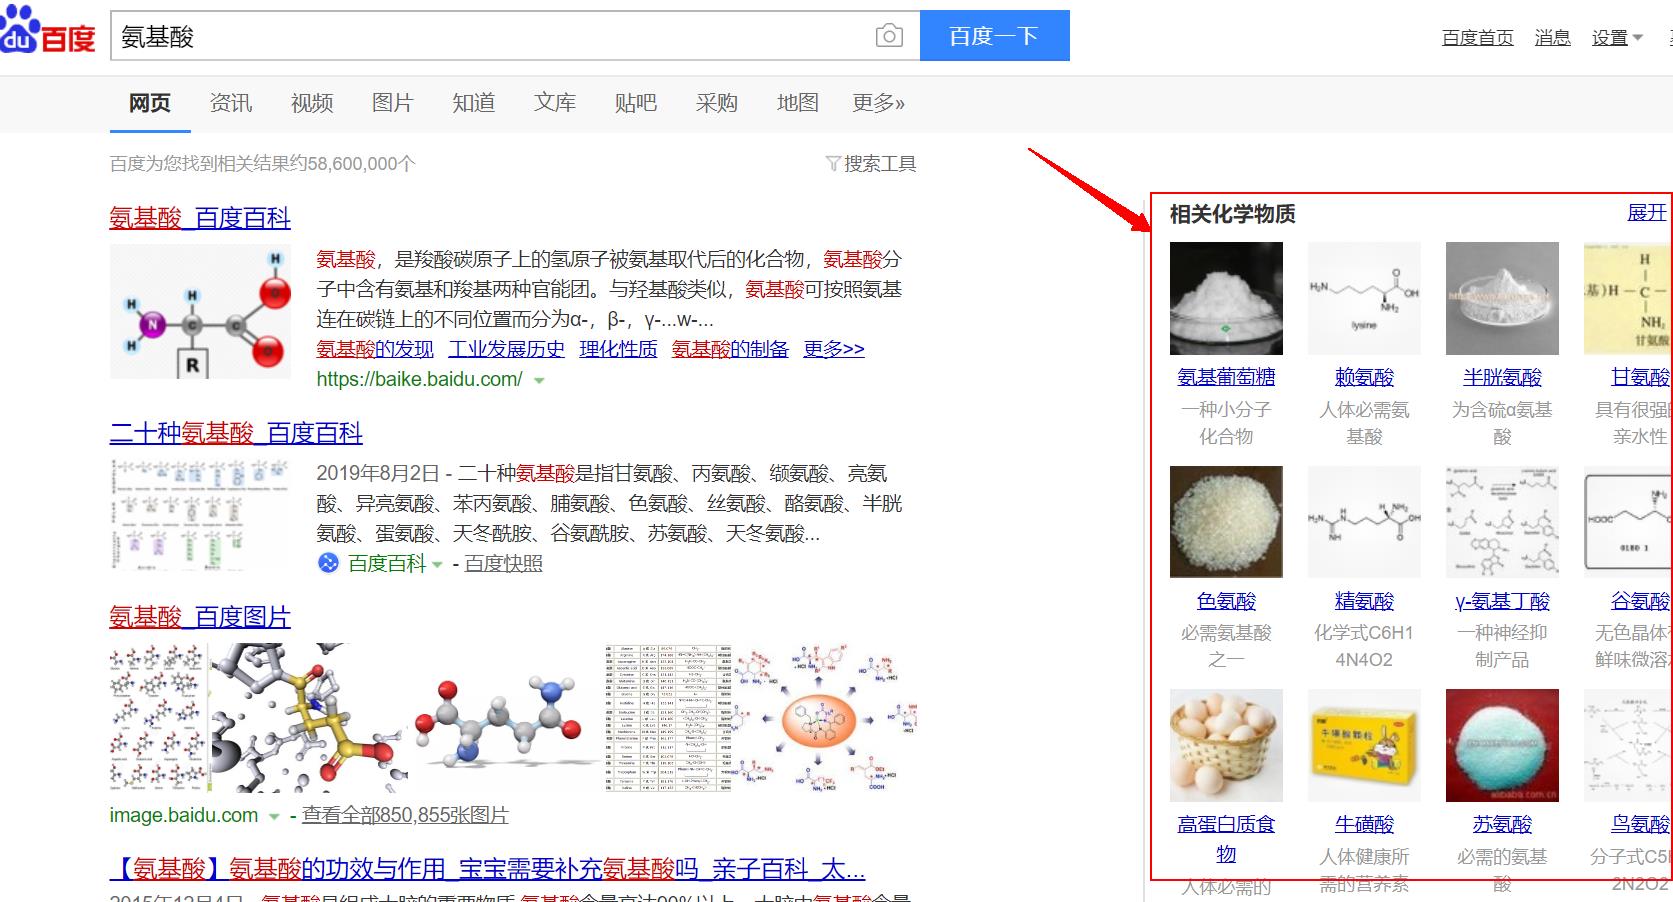Click the amino acid molecule structure thumbnail
Image resolution: width=1673 pixels, height=902 pixels.
click(x=200, y=311)
